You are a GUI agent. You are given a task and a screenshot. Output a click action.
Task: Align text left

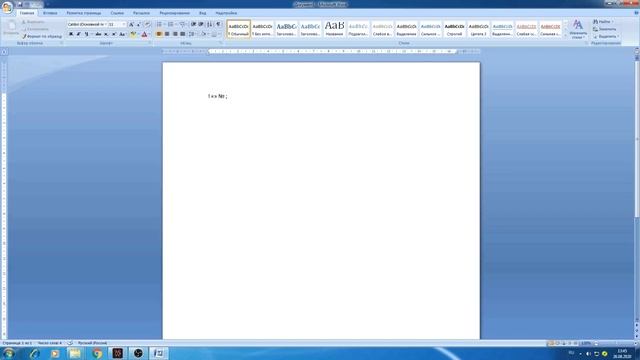[159, 34]
